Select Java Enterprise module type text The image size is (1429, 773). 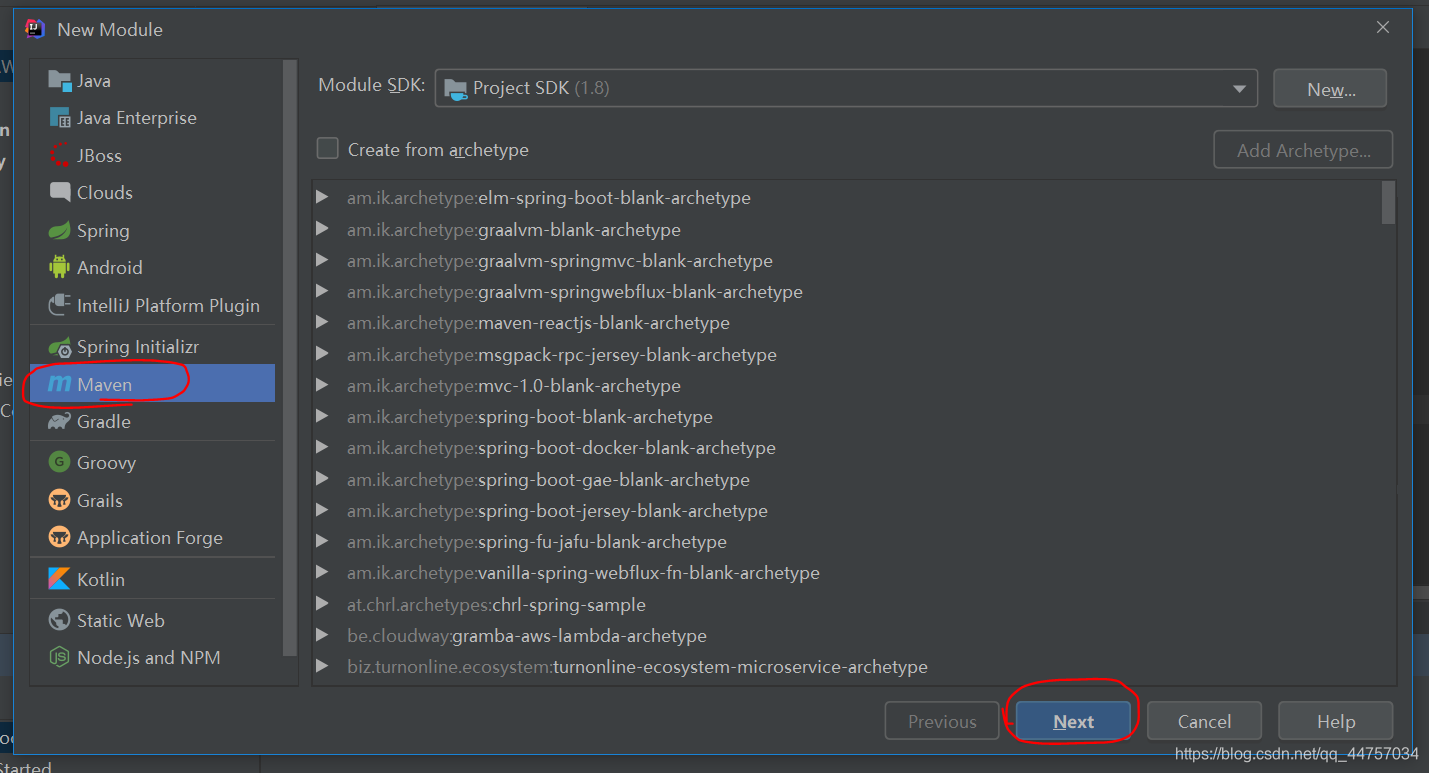pos(137,118)
